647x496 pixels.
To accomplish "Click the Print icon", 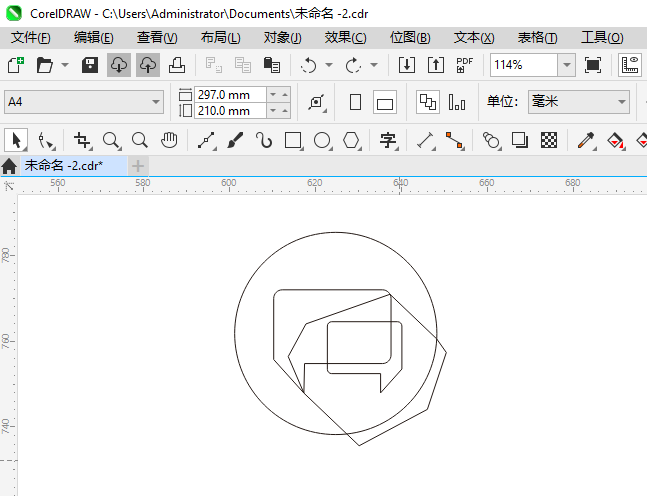I will click(177, 65).
